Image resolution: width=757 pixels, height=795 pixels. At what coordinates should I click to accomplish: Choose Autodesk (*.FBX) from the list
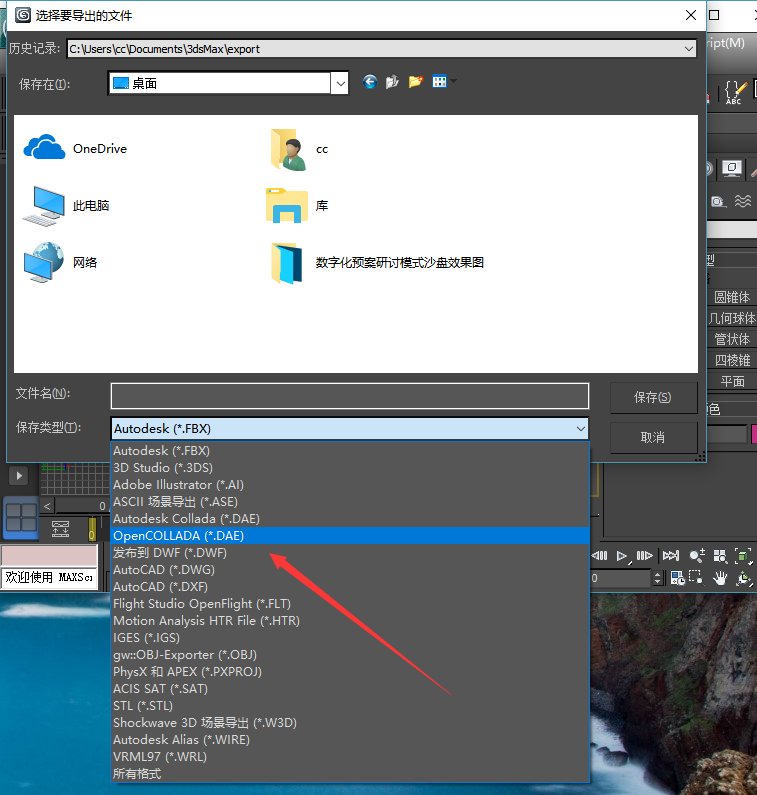350,451
